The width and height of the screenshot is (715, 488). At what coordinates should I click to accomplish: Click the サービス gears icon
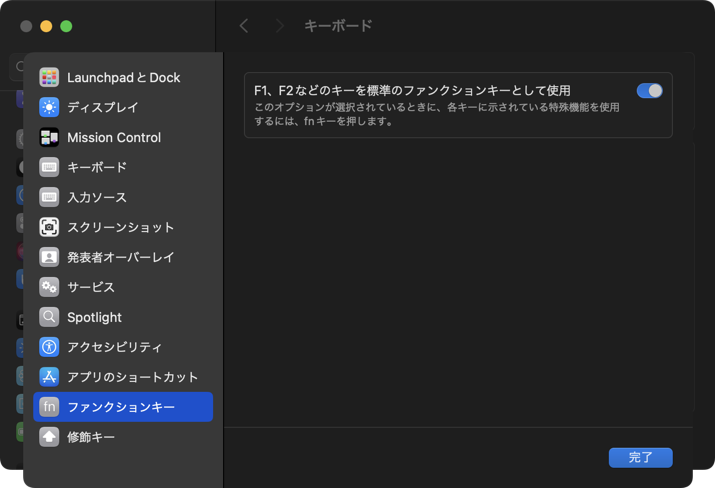(x=49, y=287)
